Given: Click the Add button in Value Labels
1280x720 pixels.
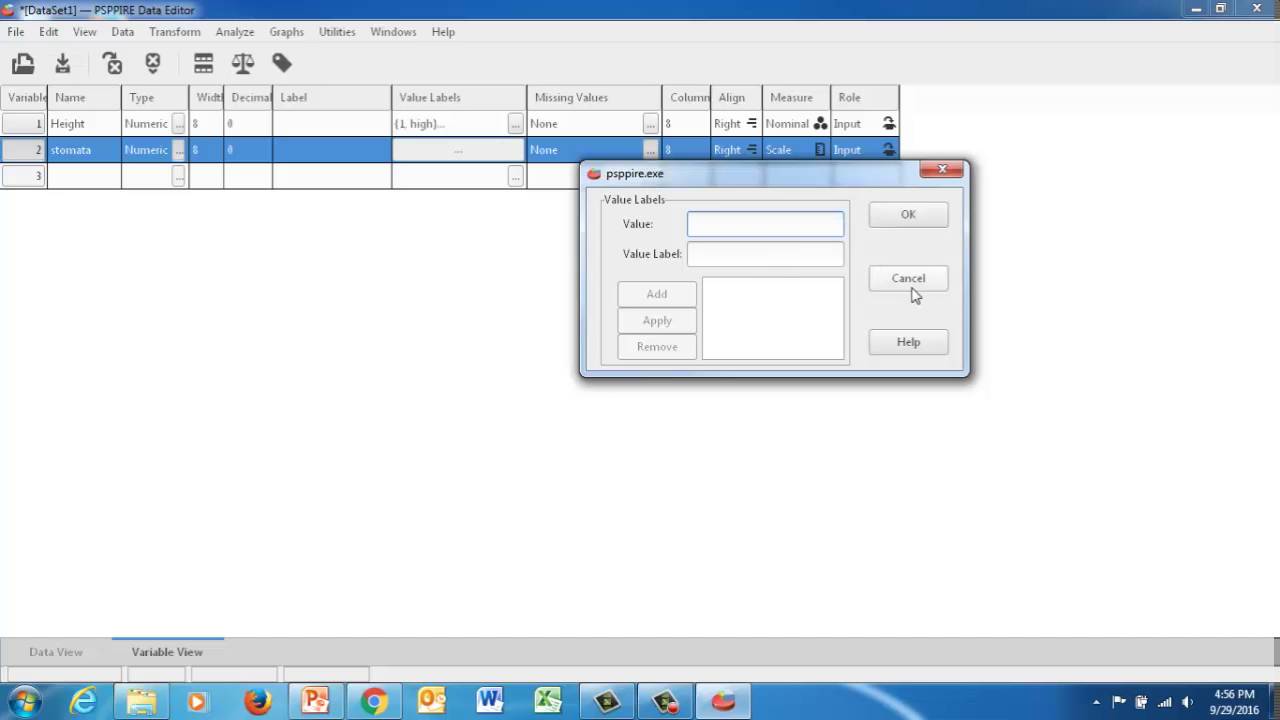Looking at the screenshot, I should point(657,294).
